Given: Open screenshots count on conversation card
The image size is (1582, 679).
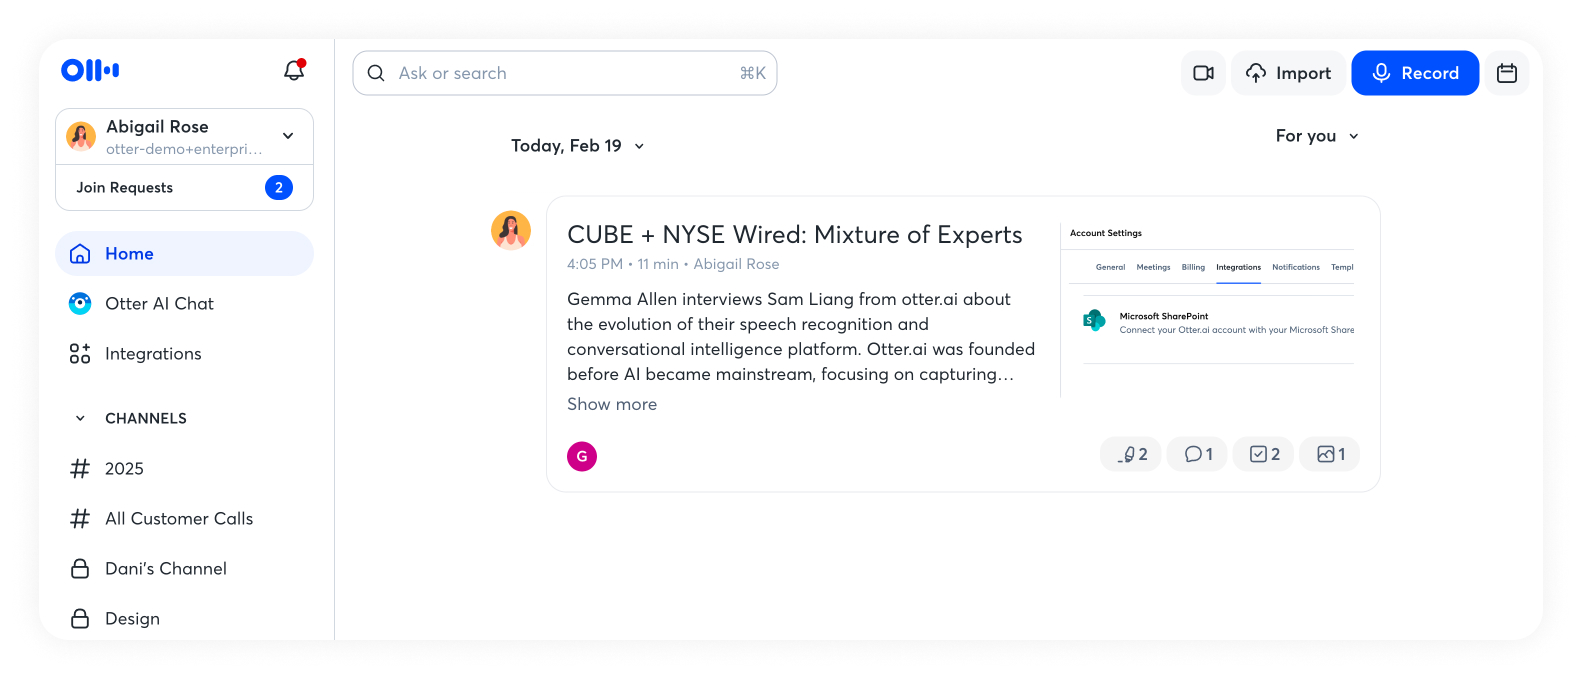Looking at the screenshot, I should click(x=1330, y=454).
